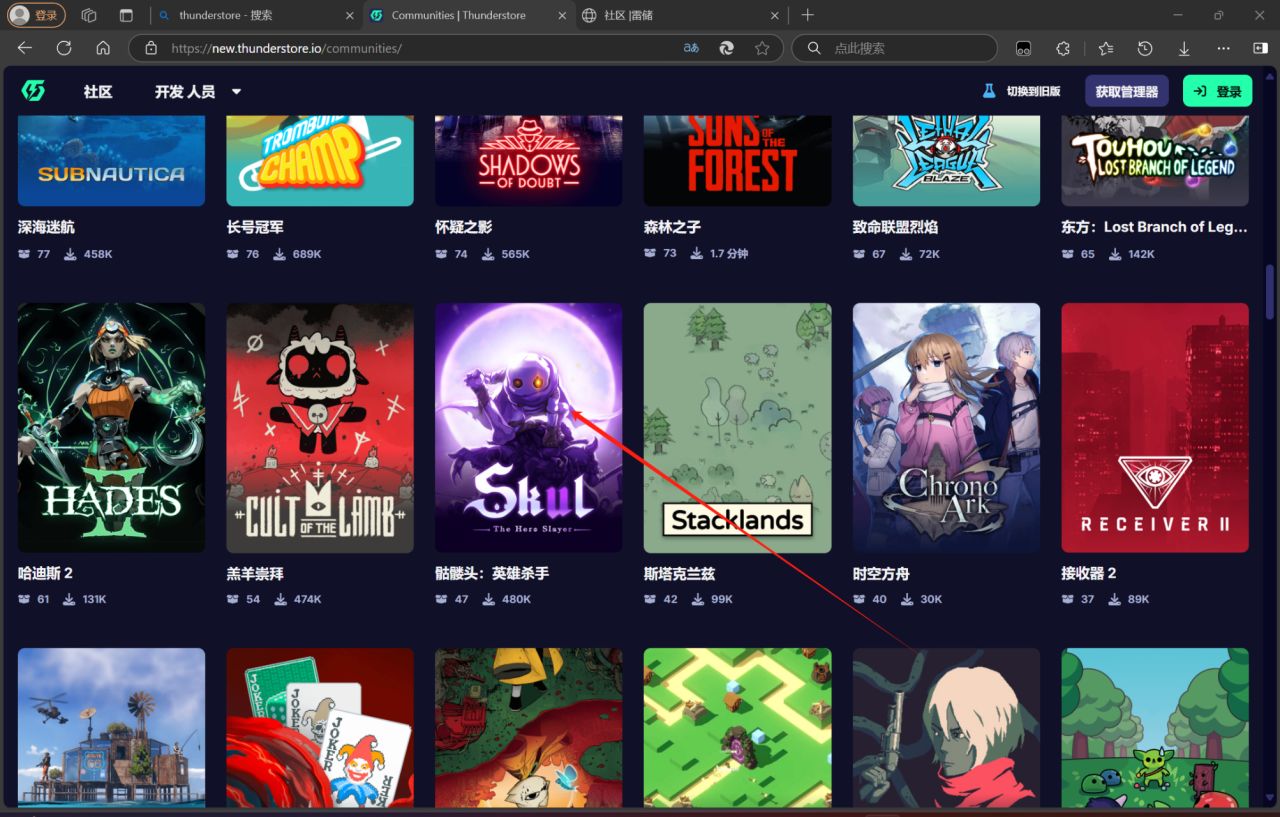Open the Chrono Ark community cover

[946, 428]
